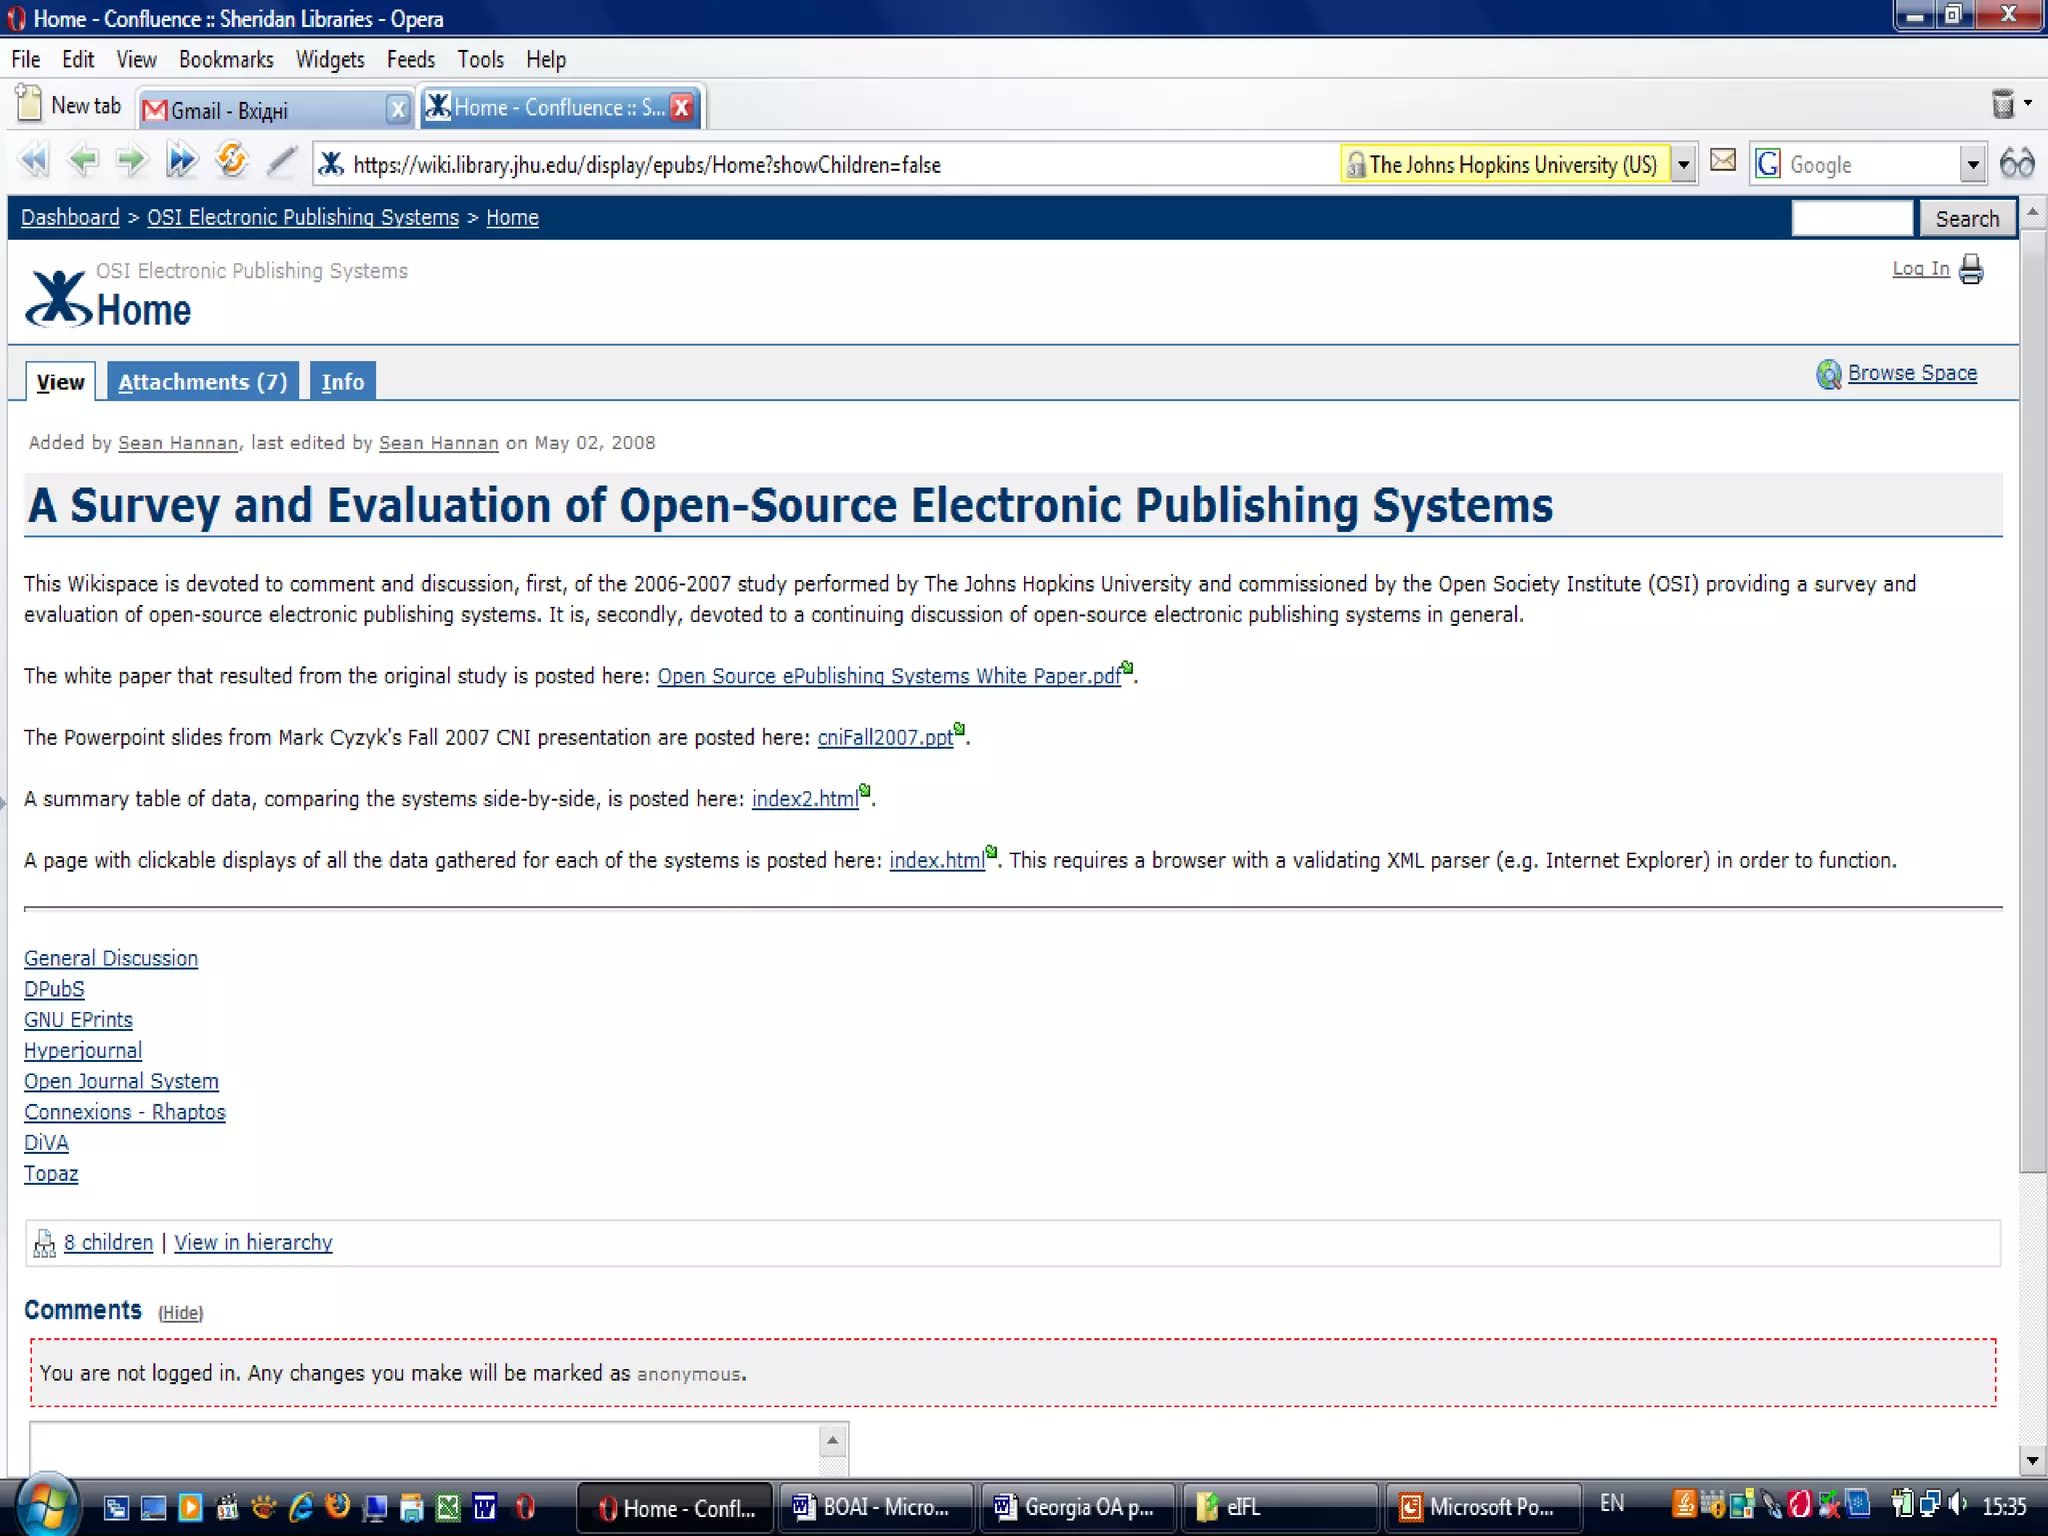Click the Rewind navigation icon
This screenshot has width=2048, height=1536.
[34, 161]
